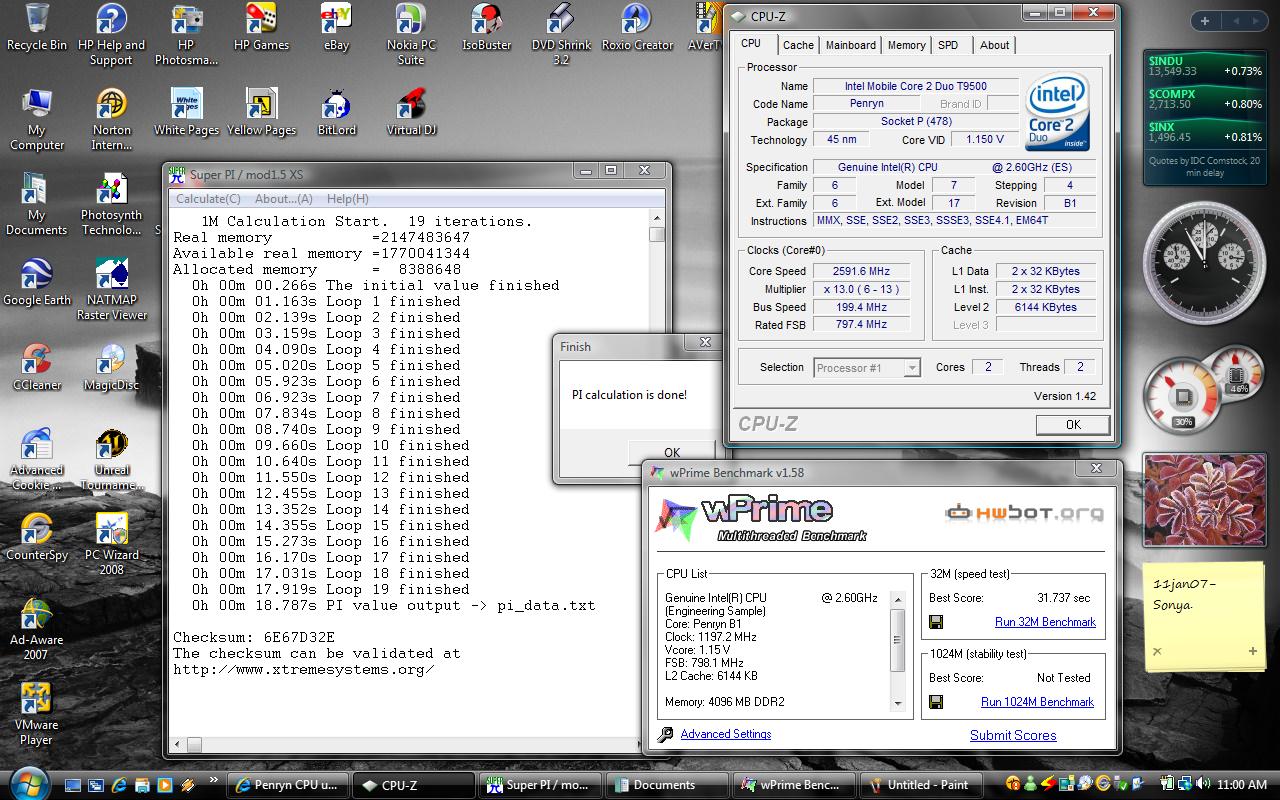Click OK button in CPU-Z window
This screenshot has height=800, width=1280.
click(x=1073, y=425)
